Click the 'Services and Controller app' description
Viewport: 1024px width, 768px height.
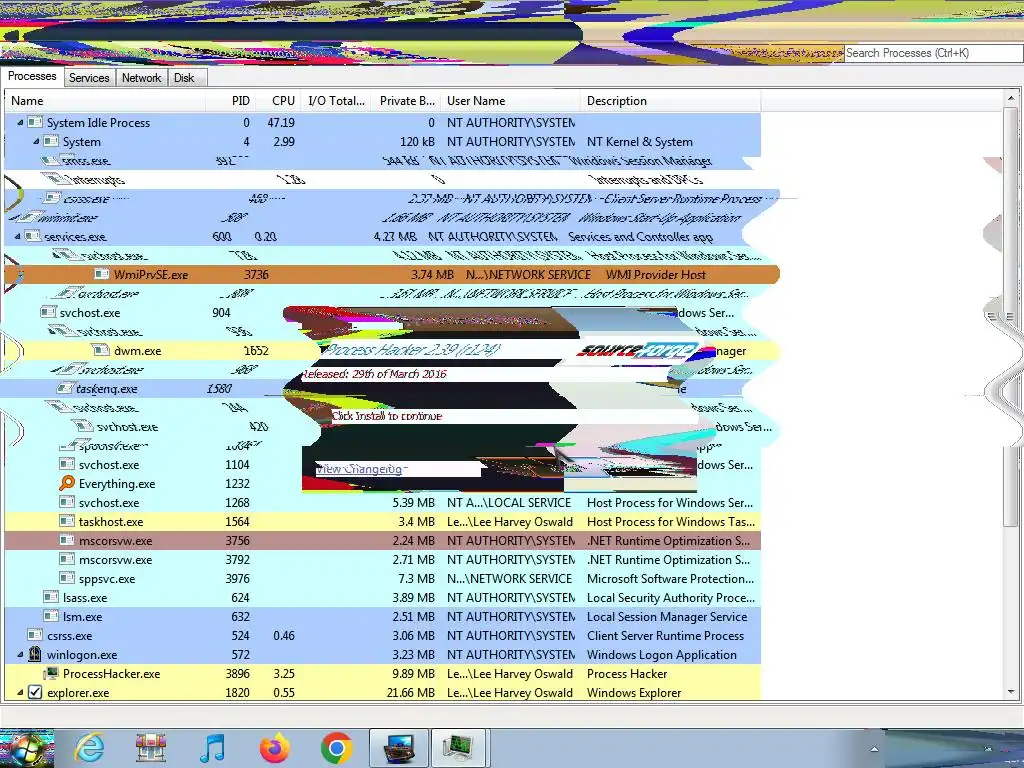641,236
